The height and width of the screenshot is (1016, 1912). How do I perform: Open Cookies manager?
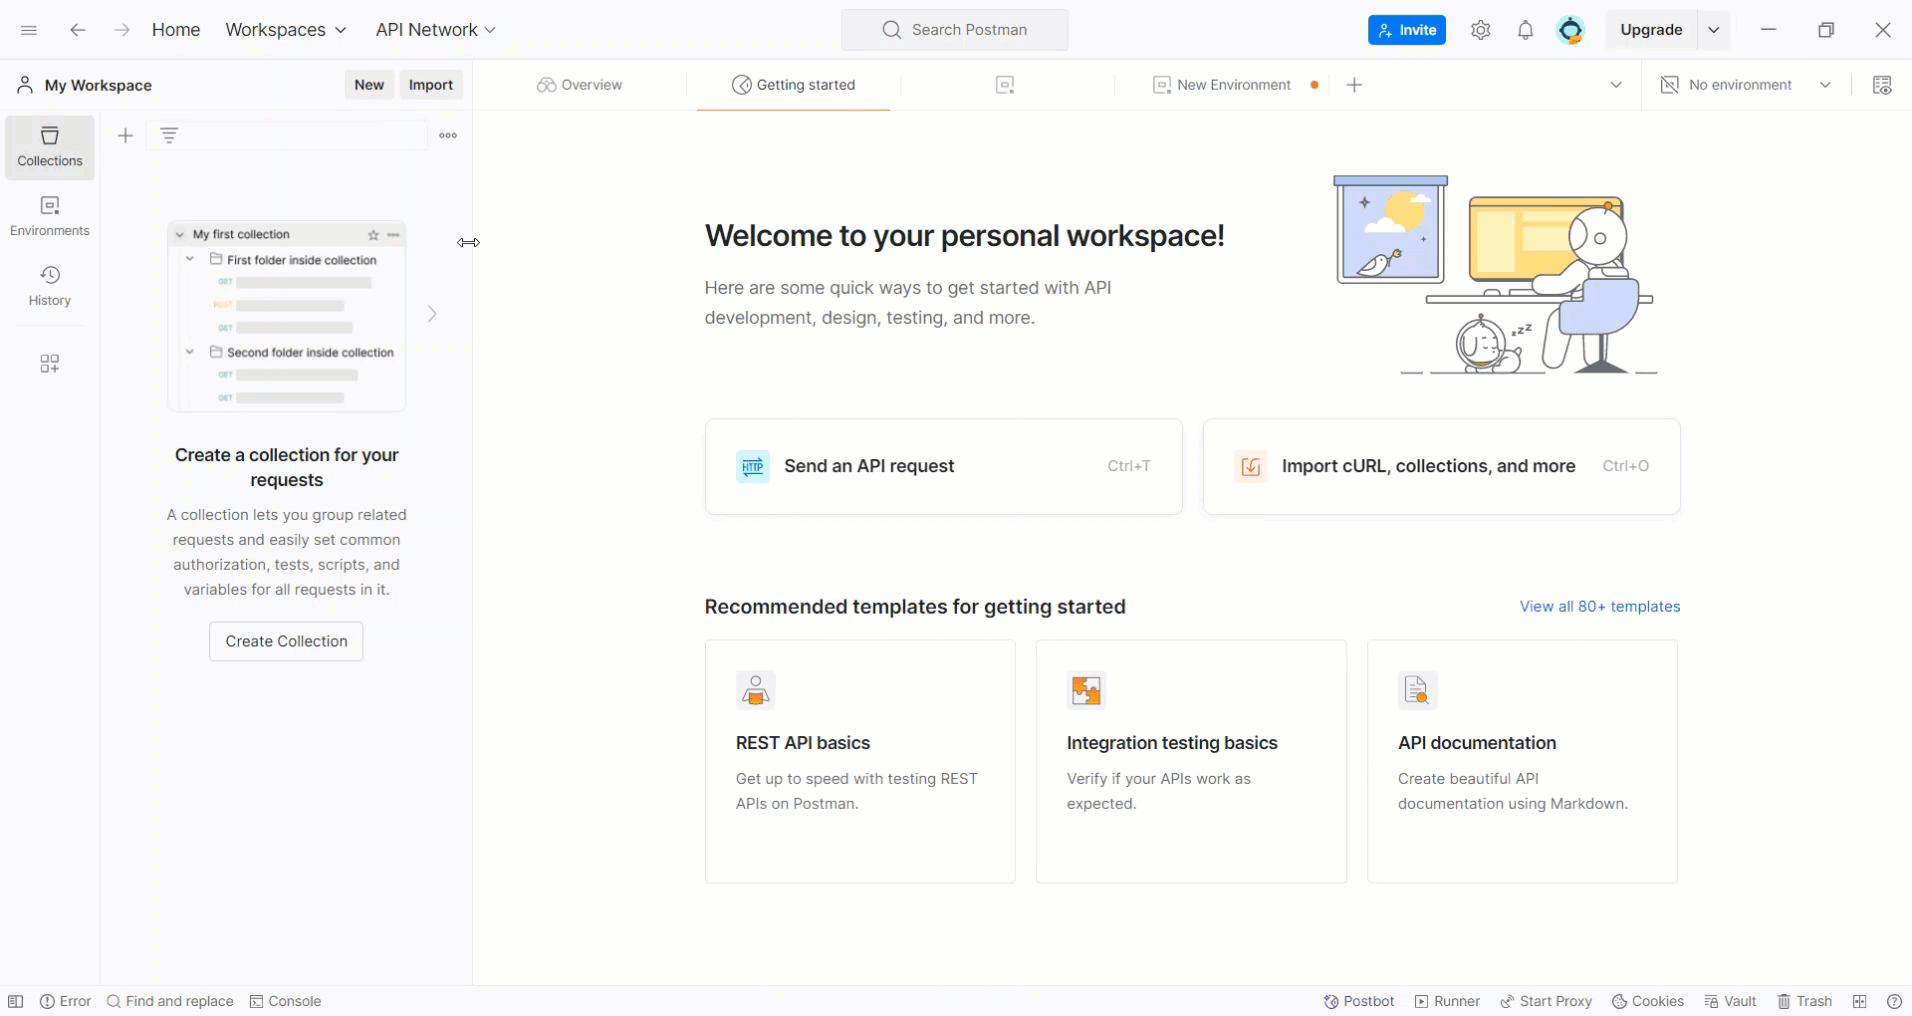click(1648, 1001)
